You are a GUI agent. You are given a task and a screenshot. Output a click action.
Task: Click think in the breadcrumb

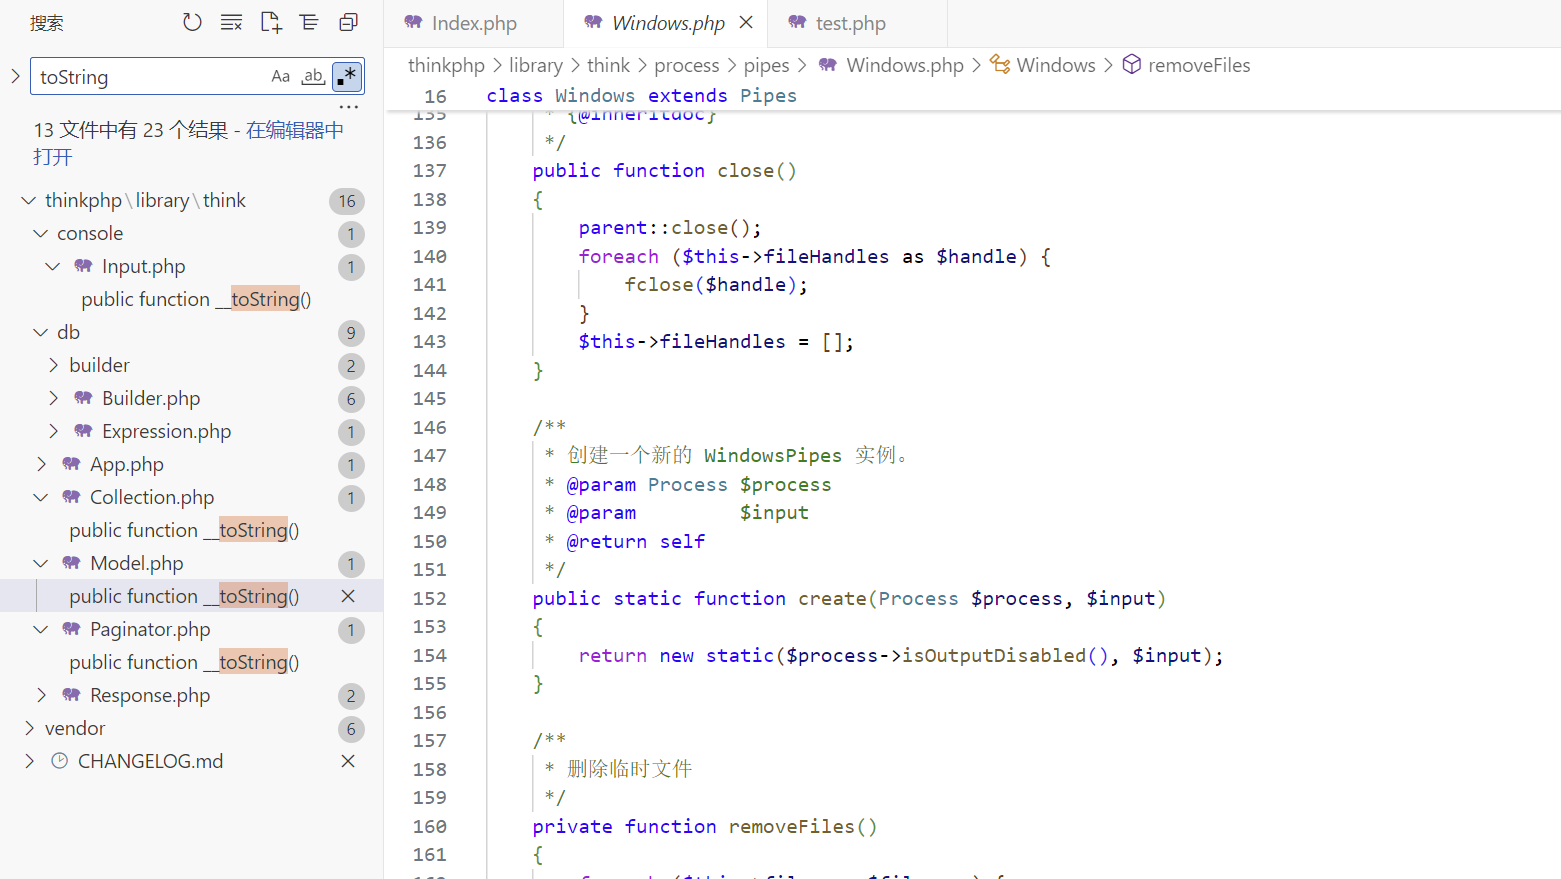(x=608, y=65)
